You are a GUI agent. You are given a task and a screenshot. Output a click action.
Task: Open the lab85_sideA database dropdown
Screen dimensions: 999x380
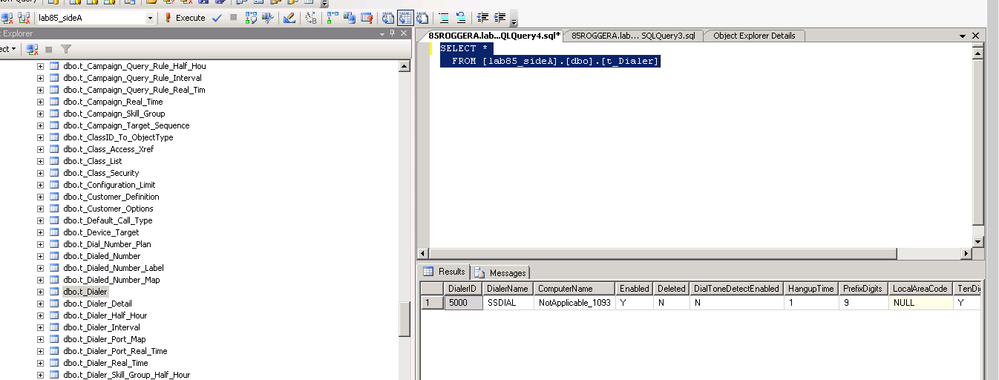(x=150, y=18)
